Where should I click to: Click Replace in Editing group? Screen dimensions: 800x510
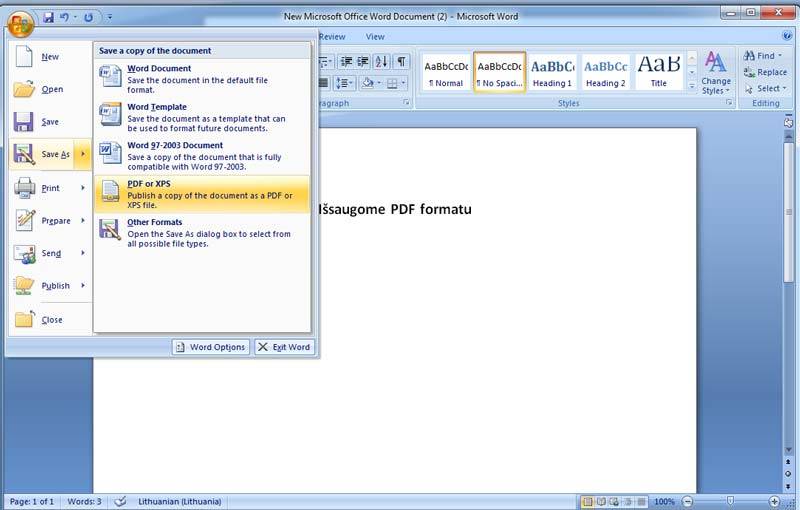pyautogui.click(x=765, y=72)
